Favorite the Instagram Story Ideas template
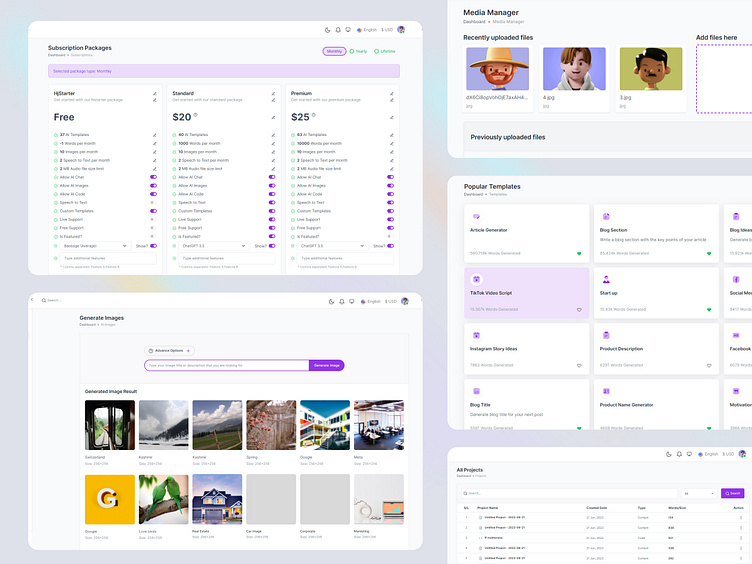This screenshot has width=752, height=564. click(579, 366)
